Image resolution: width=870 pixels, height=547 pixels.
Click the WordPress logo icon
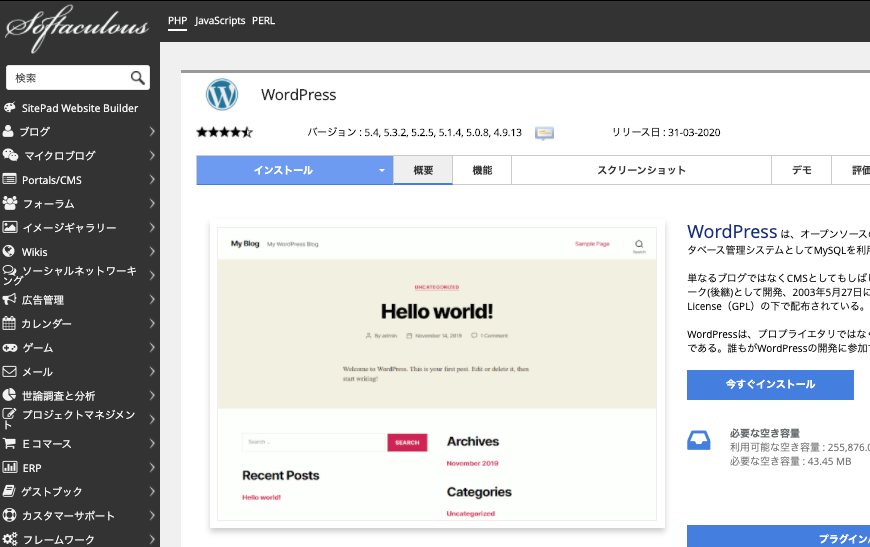pyautogui.click(x=222, y=94)
